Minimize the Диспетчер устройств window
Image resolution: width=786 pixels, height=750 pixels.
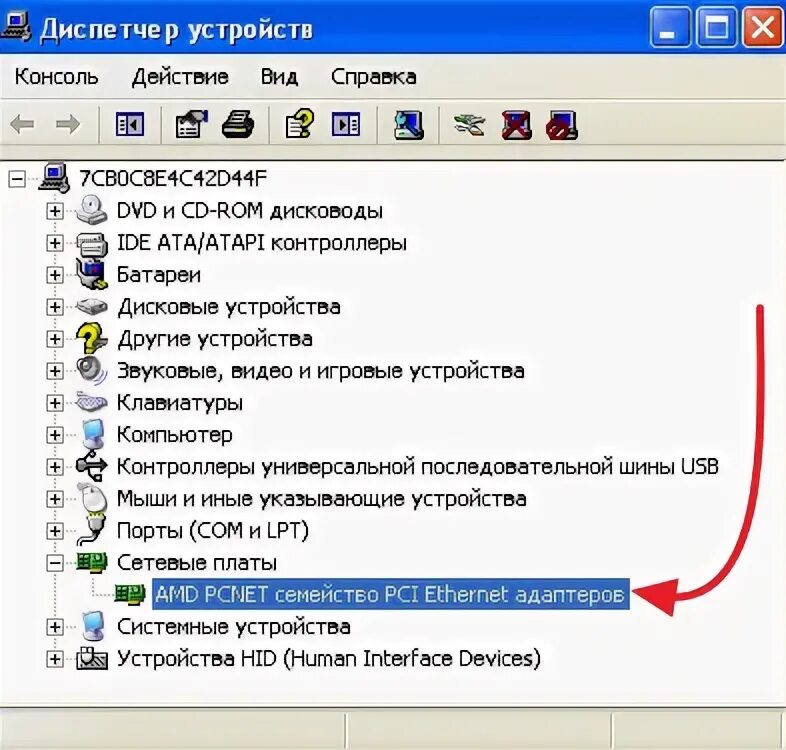(x=670, y=29)
